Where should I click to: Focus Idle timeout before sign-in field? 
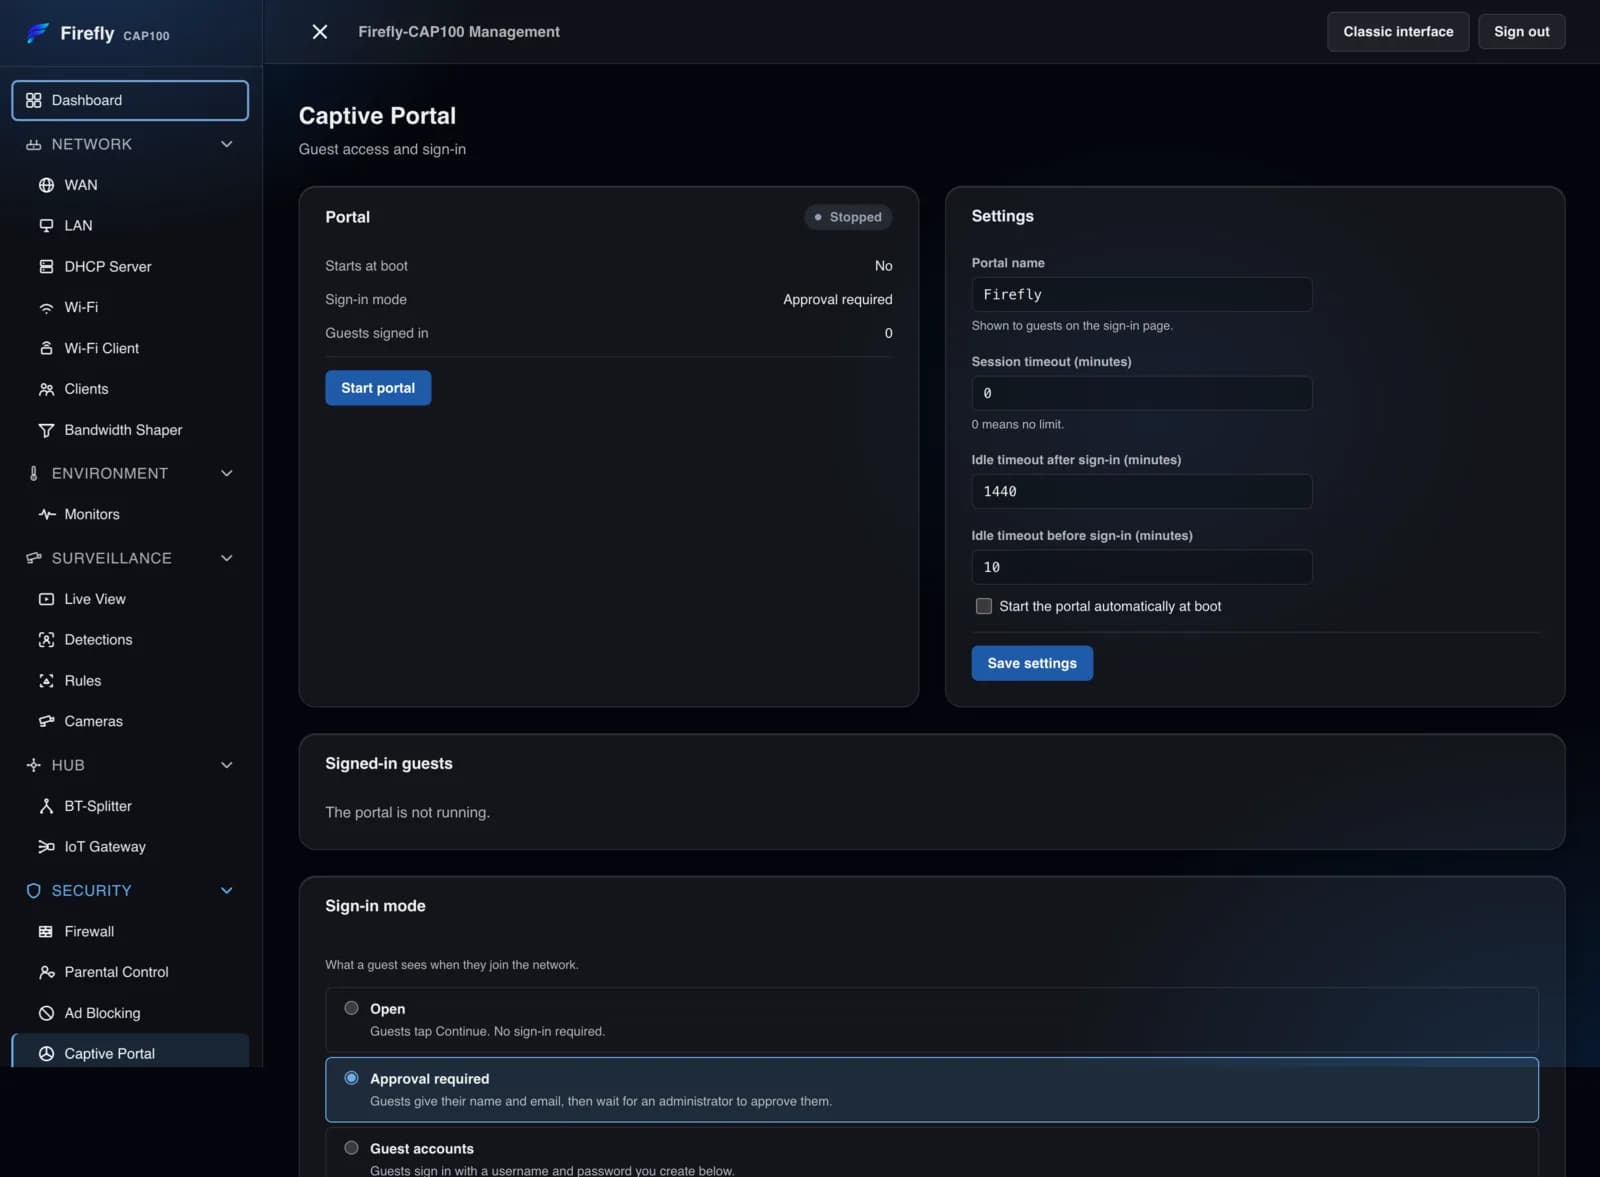[x=1142, y=567]
